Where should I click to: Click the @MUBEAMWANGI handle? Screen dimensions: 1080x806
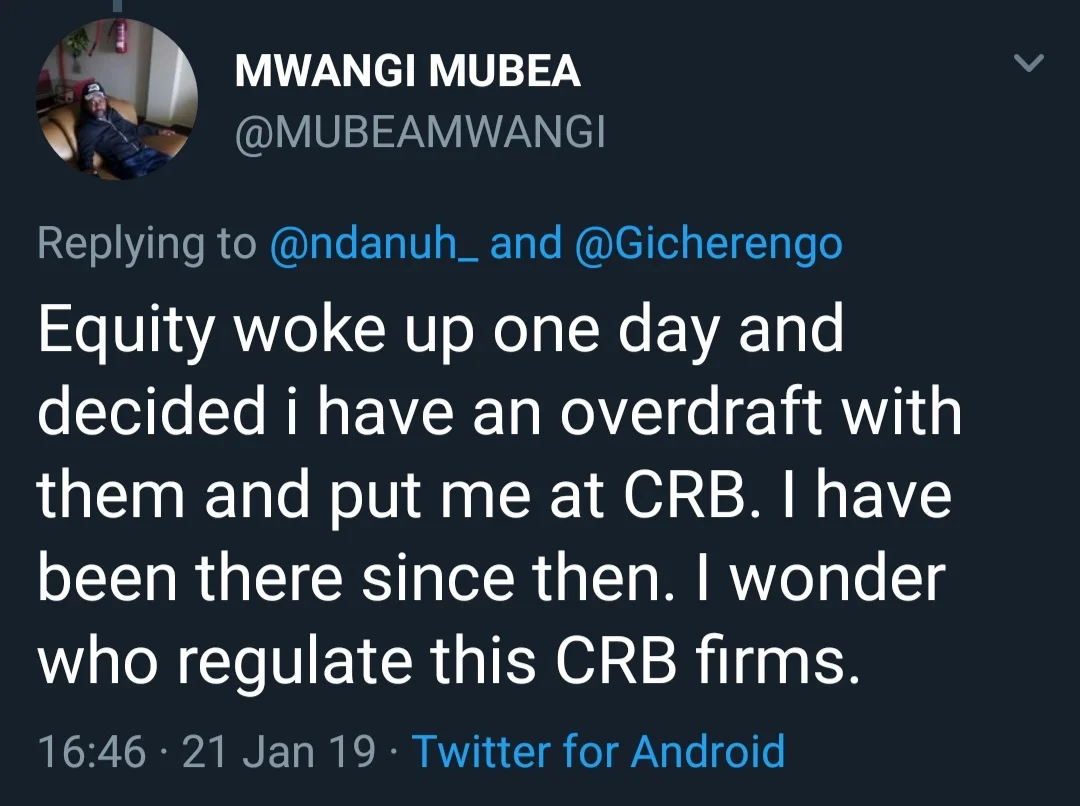[x=419, y=132]
